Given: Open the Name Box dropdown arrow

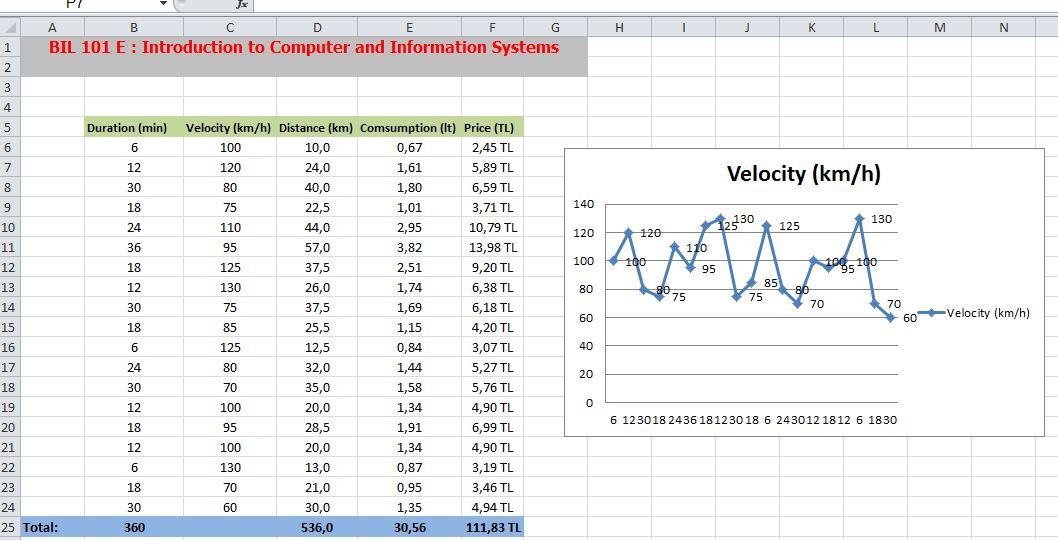Looking at the screenshot, I should click(x=163, y=4).
